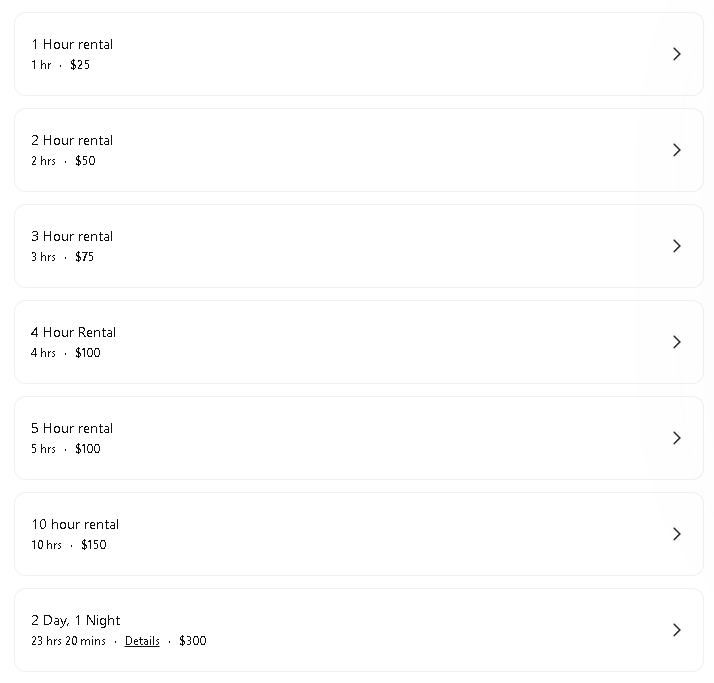Select the 5 Hour rental heading
714x683 pixels.
72,428
